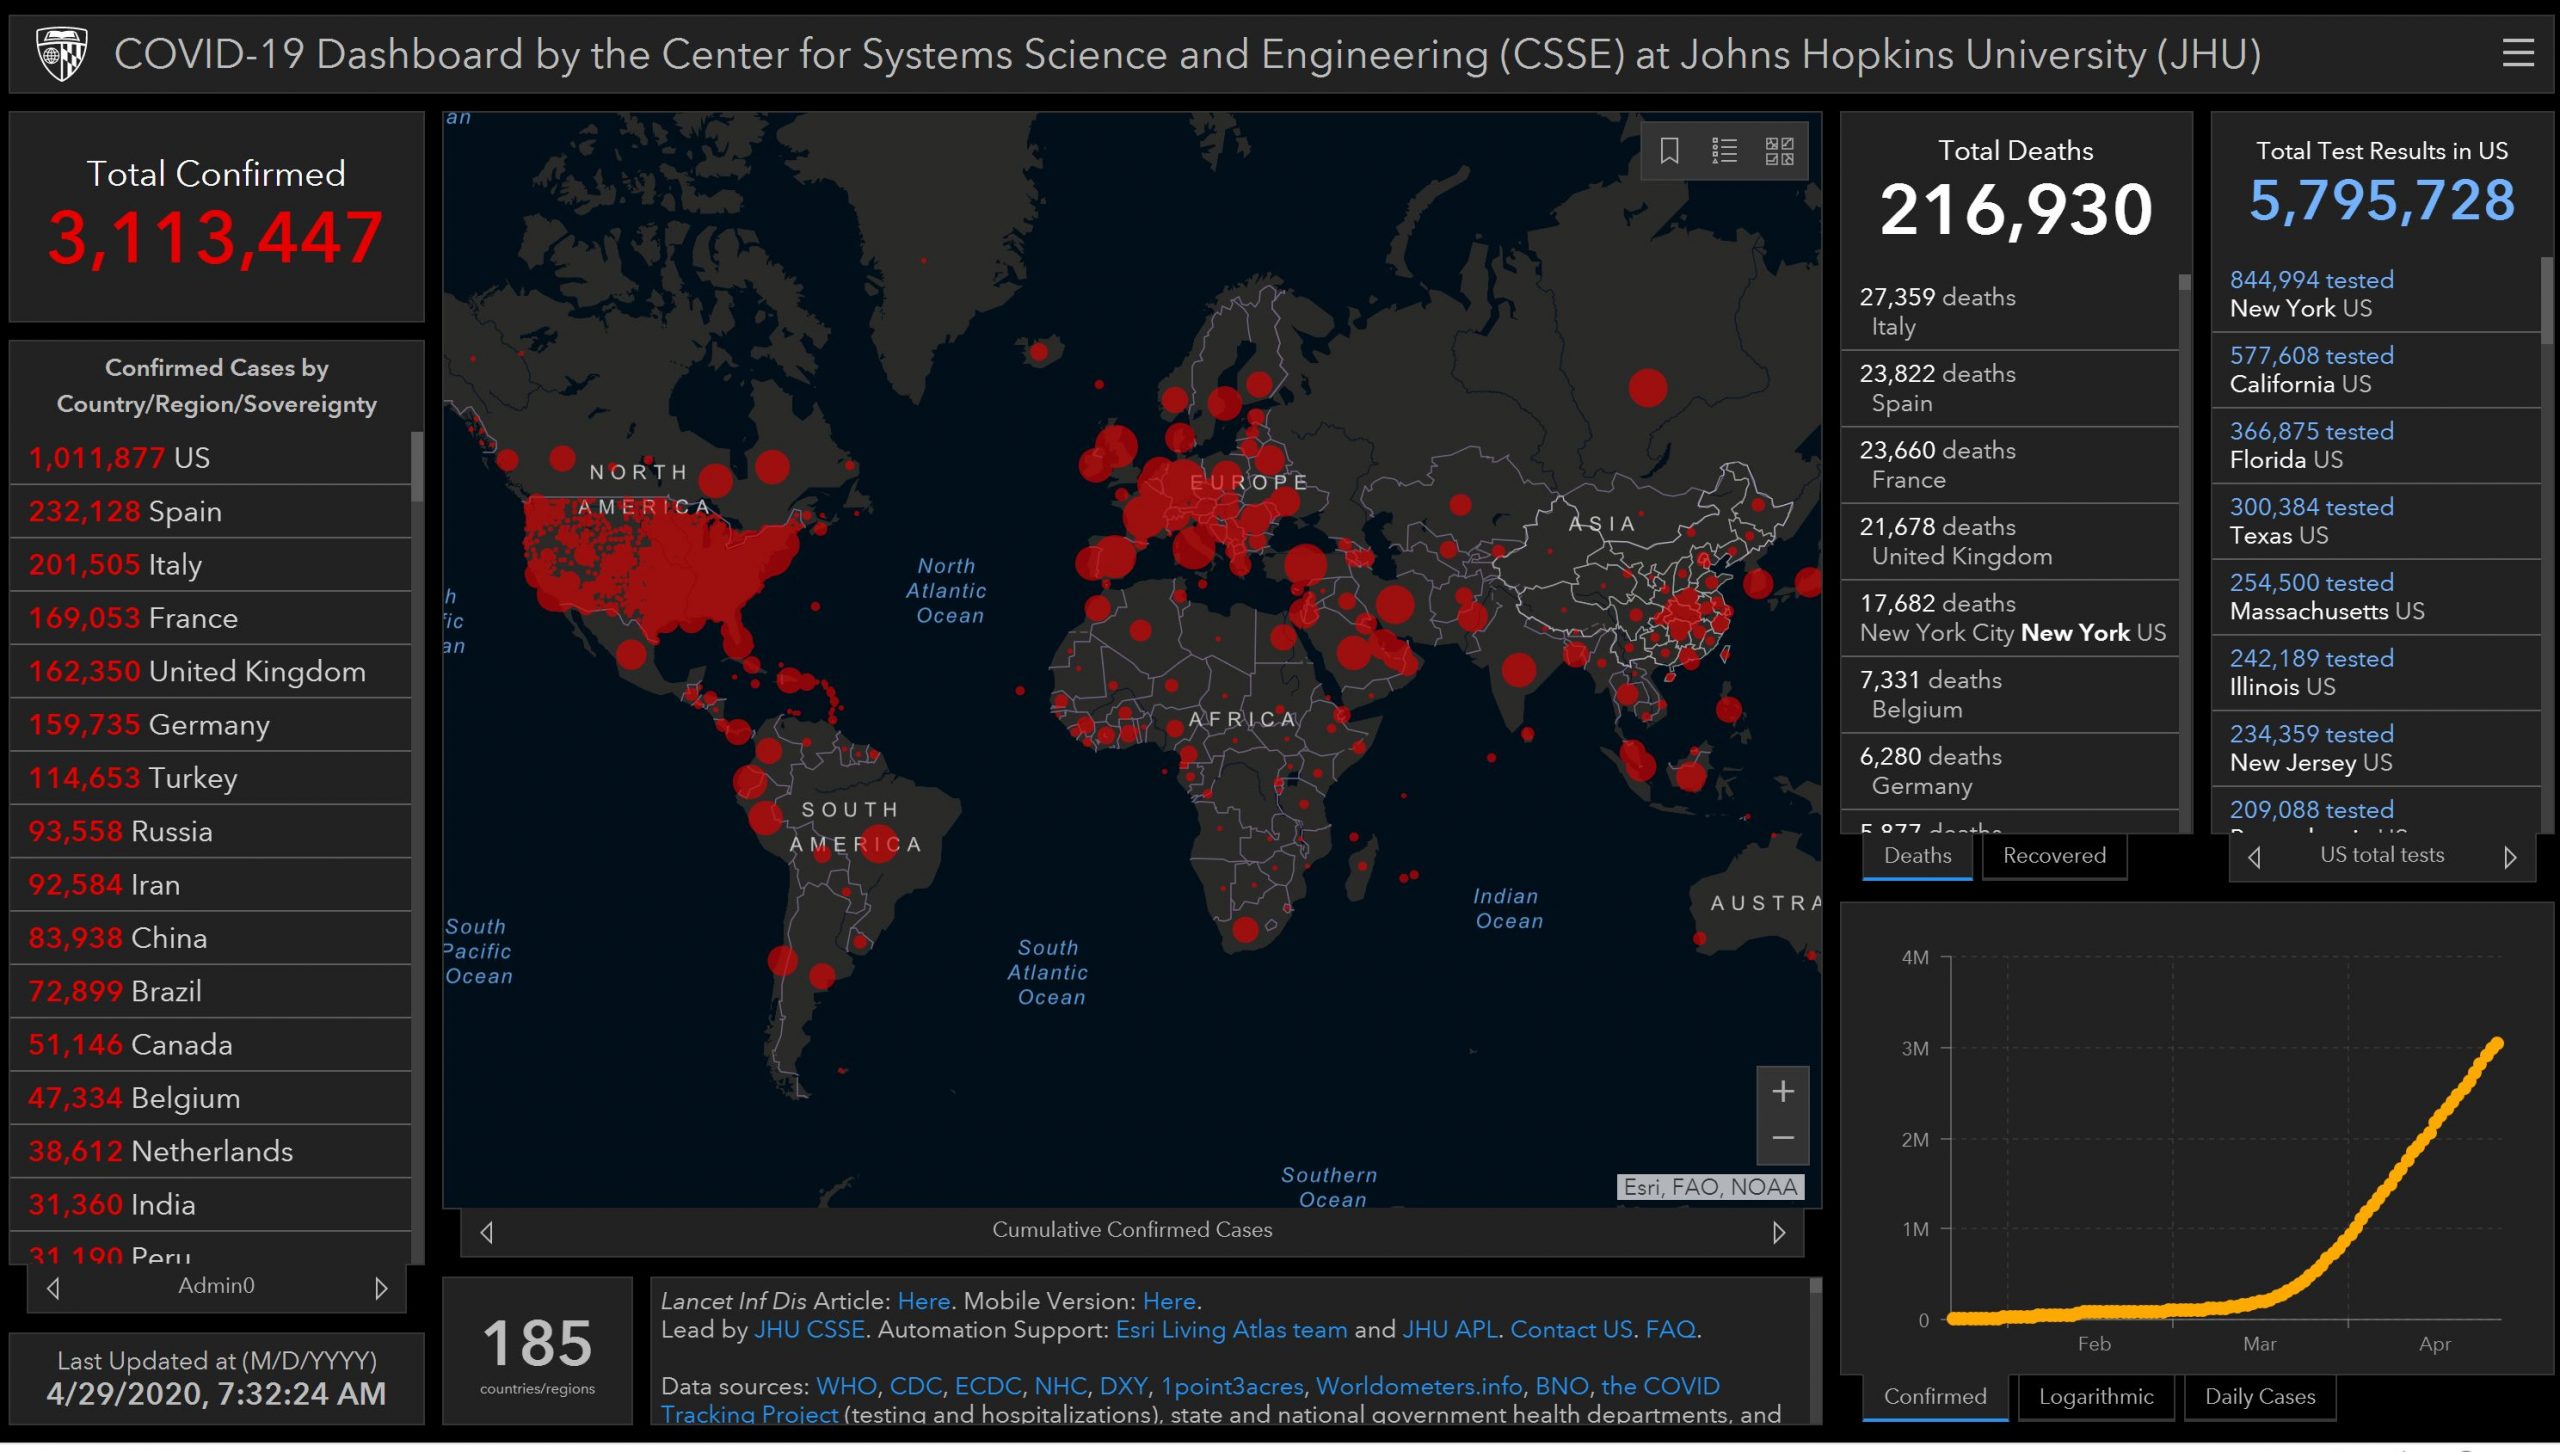This screenshot has height=1452, width=2560.
Task: Open the hamburger menu in the header
Action: coord(2517,53)
